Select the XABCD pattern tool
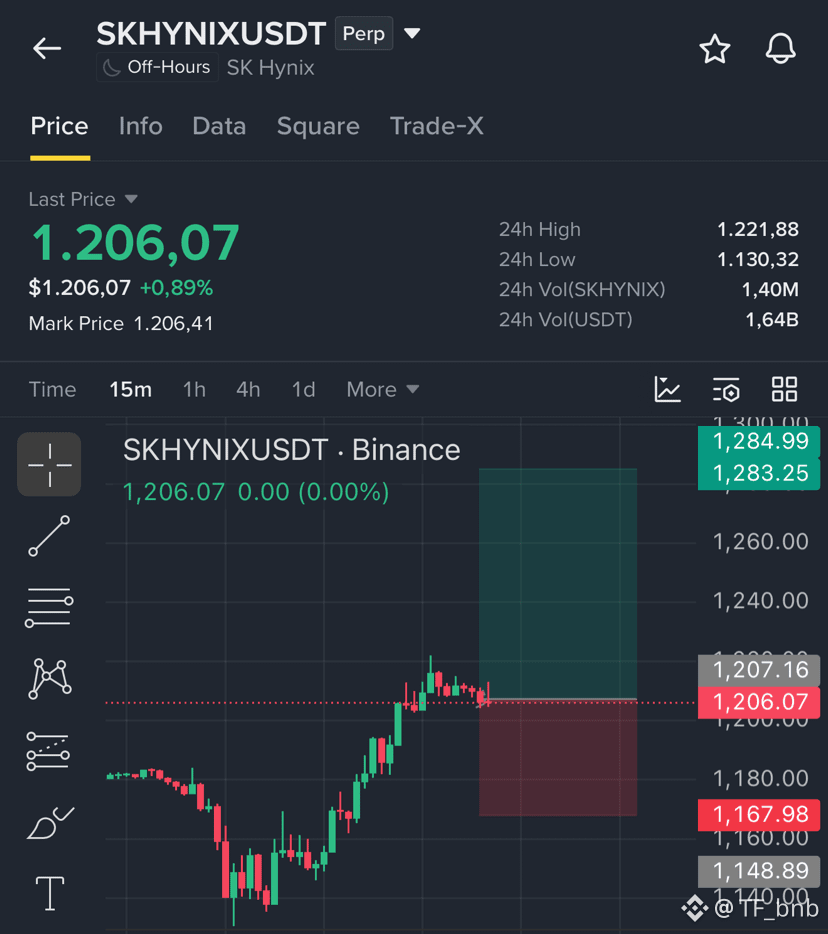 [49, 679]
